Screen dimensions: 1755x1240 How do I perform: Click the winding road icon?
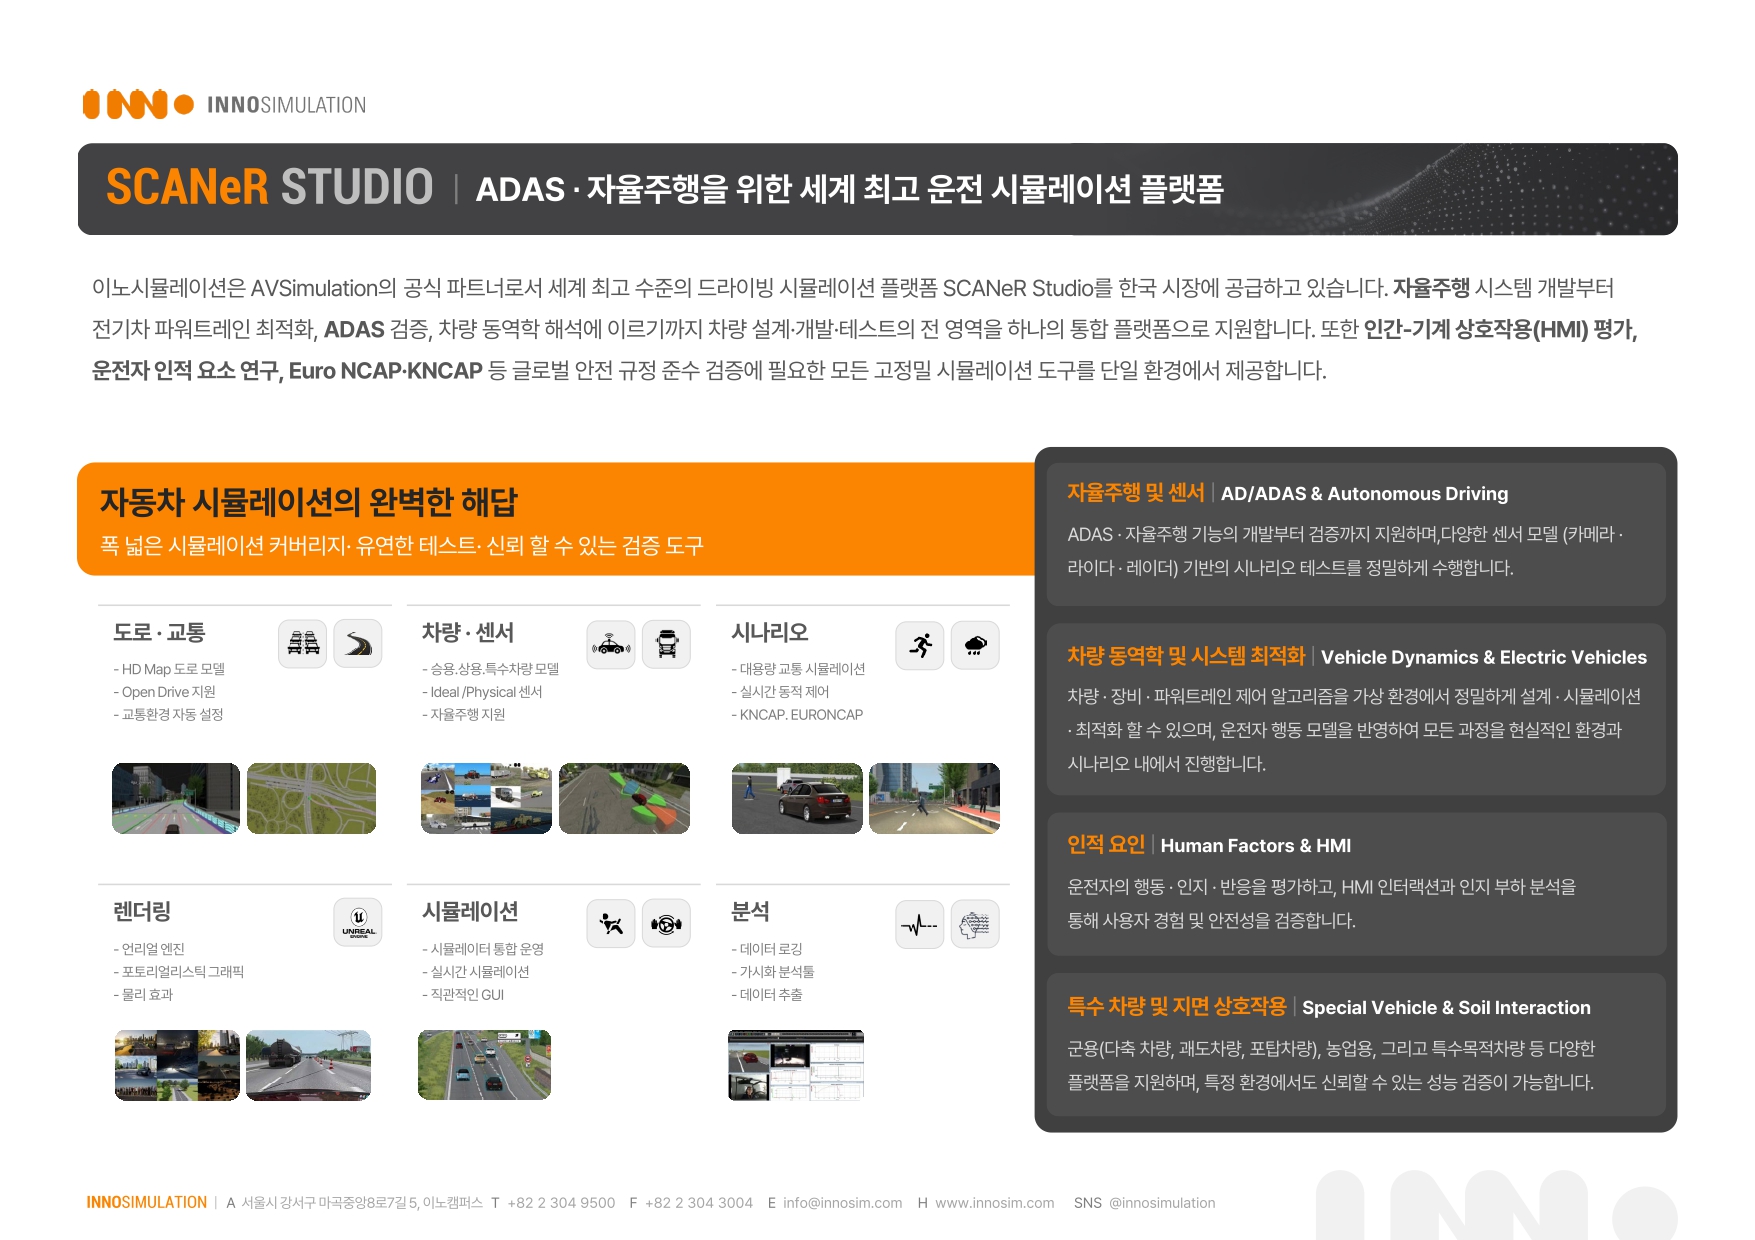pyautogui.click(x=357, y=644)
